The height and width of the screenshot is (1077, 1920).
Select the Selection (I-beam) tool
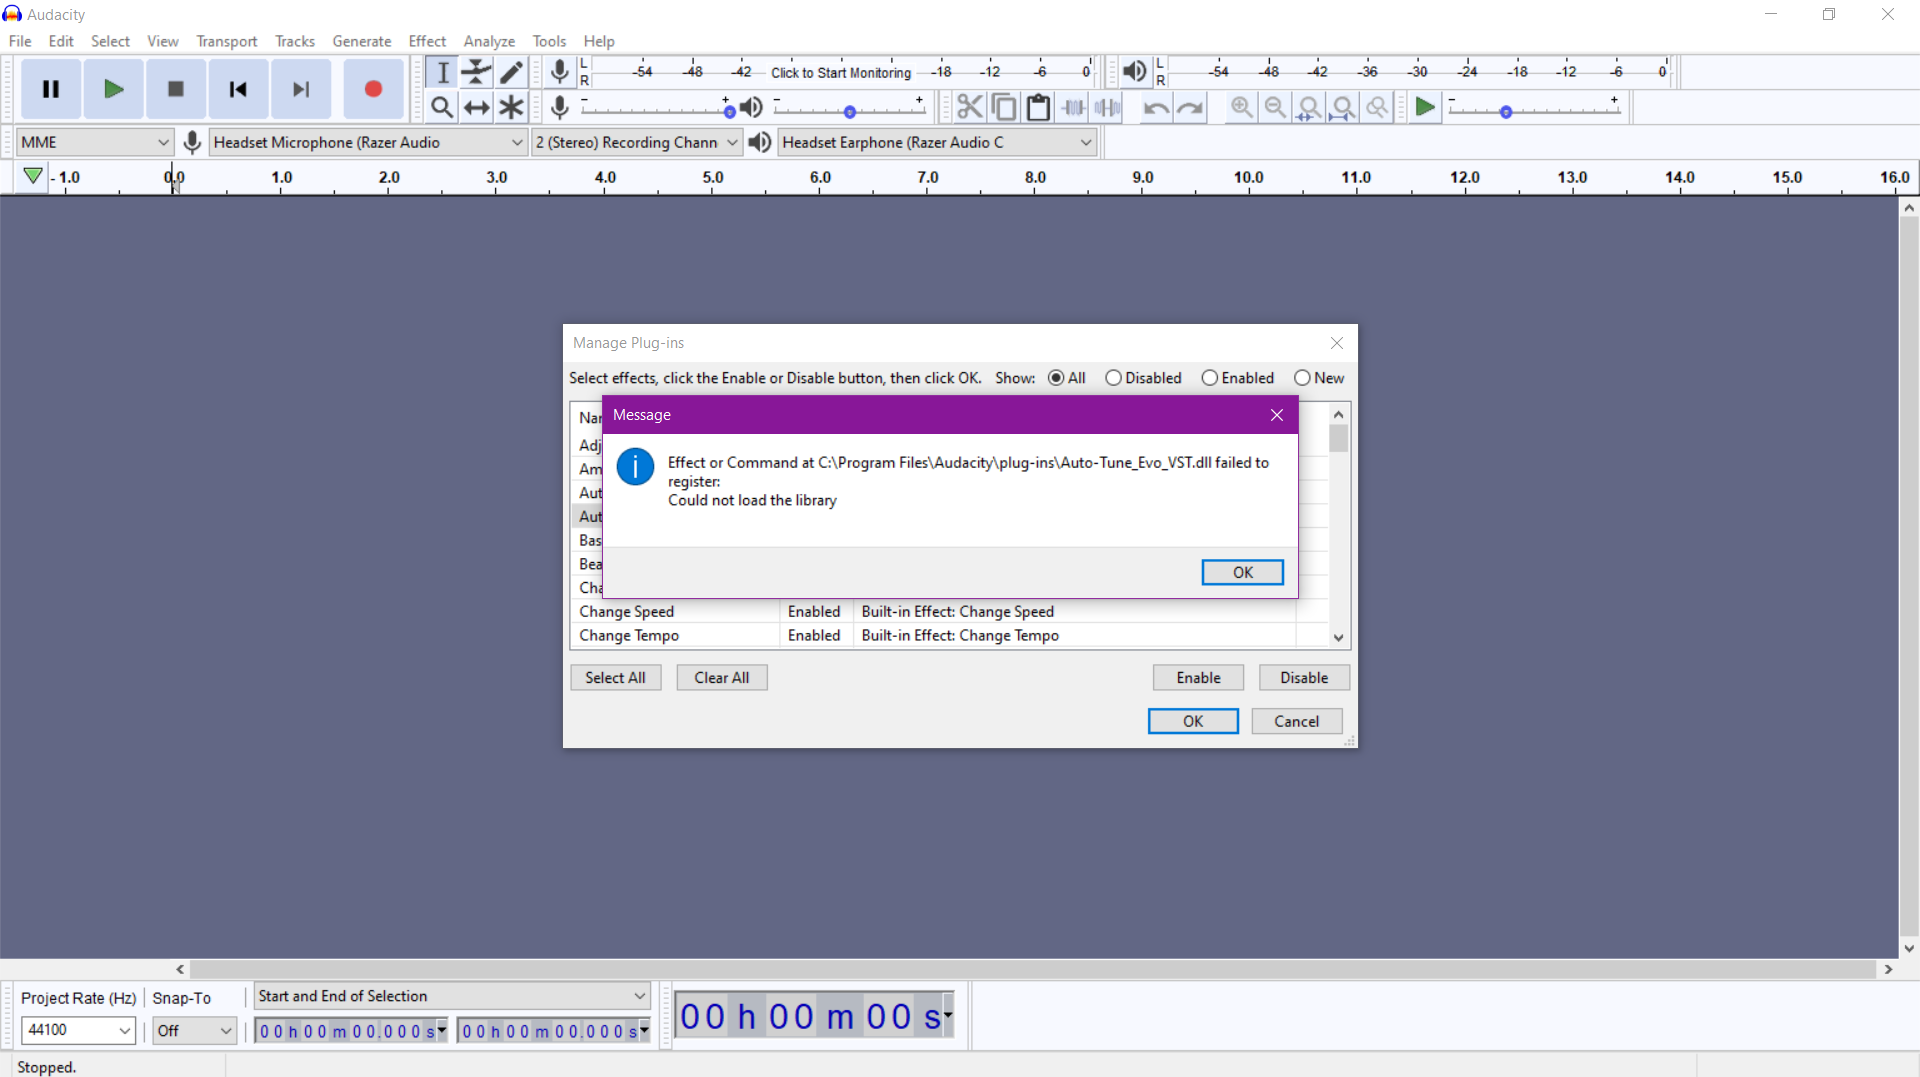(442, 72)
